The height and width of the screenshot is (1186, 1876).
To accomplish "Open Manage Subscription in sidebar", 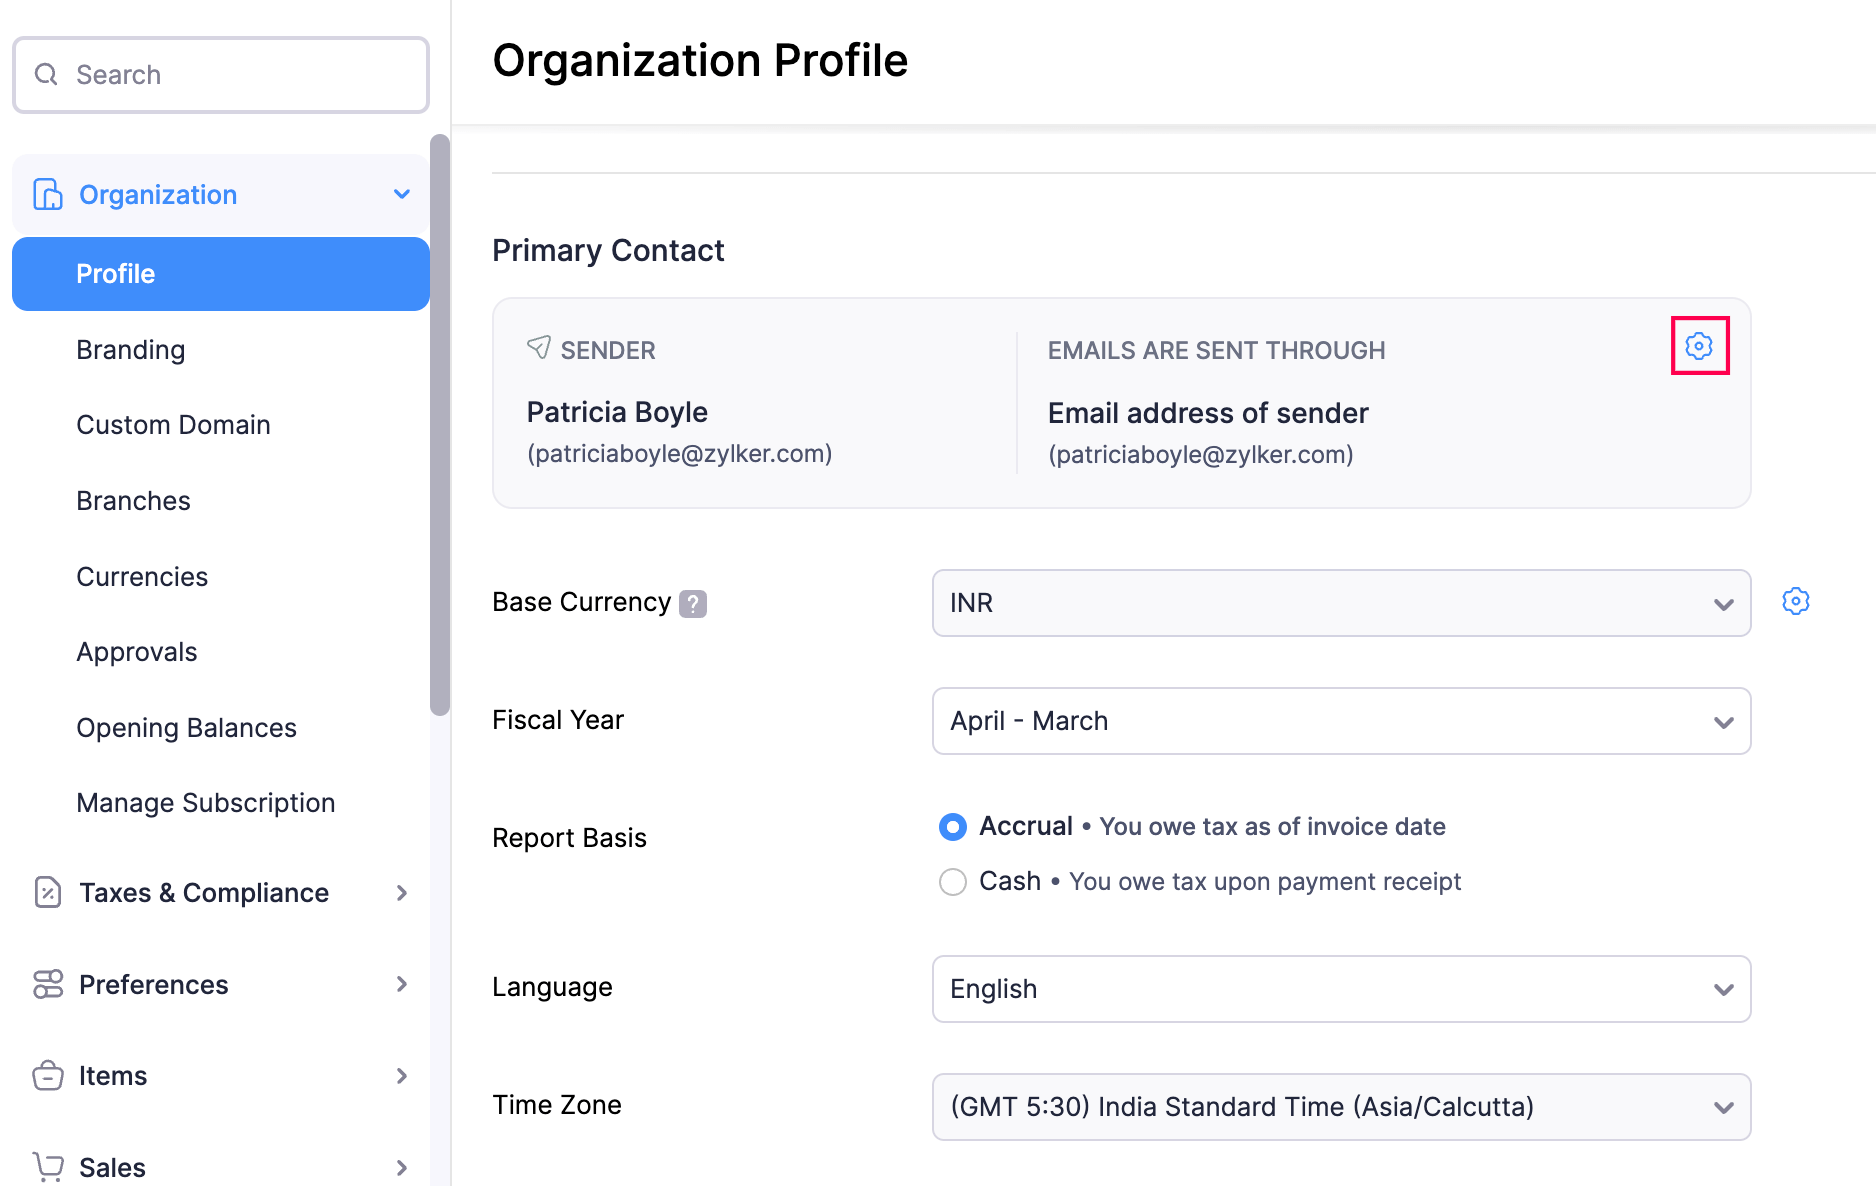I will pos(205,803).
